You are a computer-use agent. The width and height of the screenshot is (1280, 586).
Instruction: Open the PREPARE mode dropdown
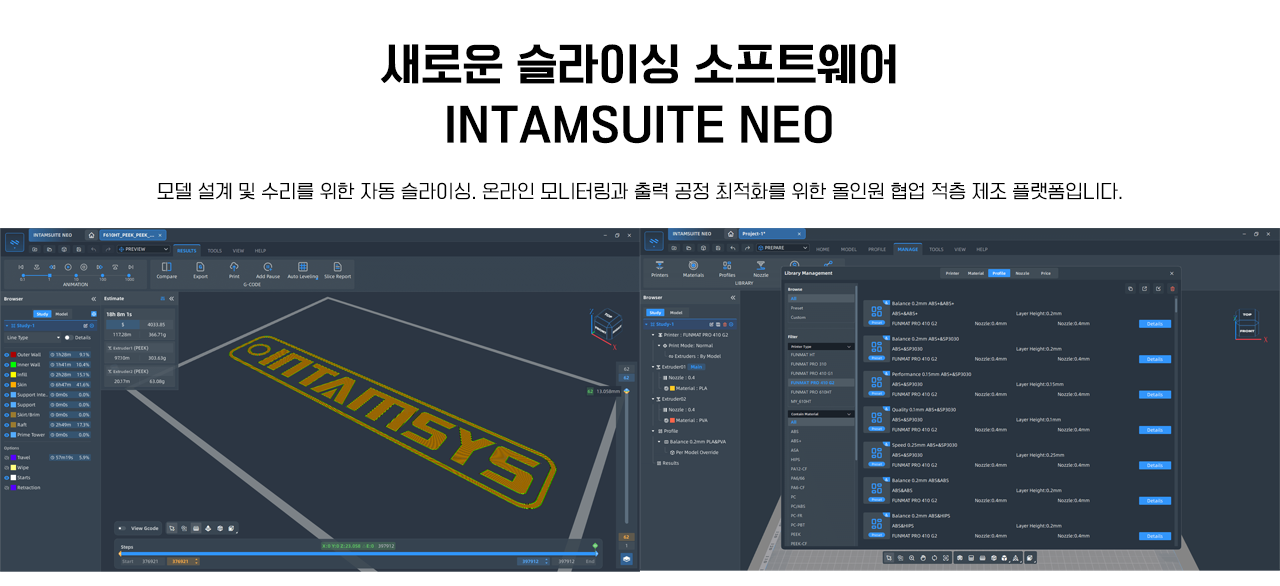coord(783,247)
